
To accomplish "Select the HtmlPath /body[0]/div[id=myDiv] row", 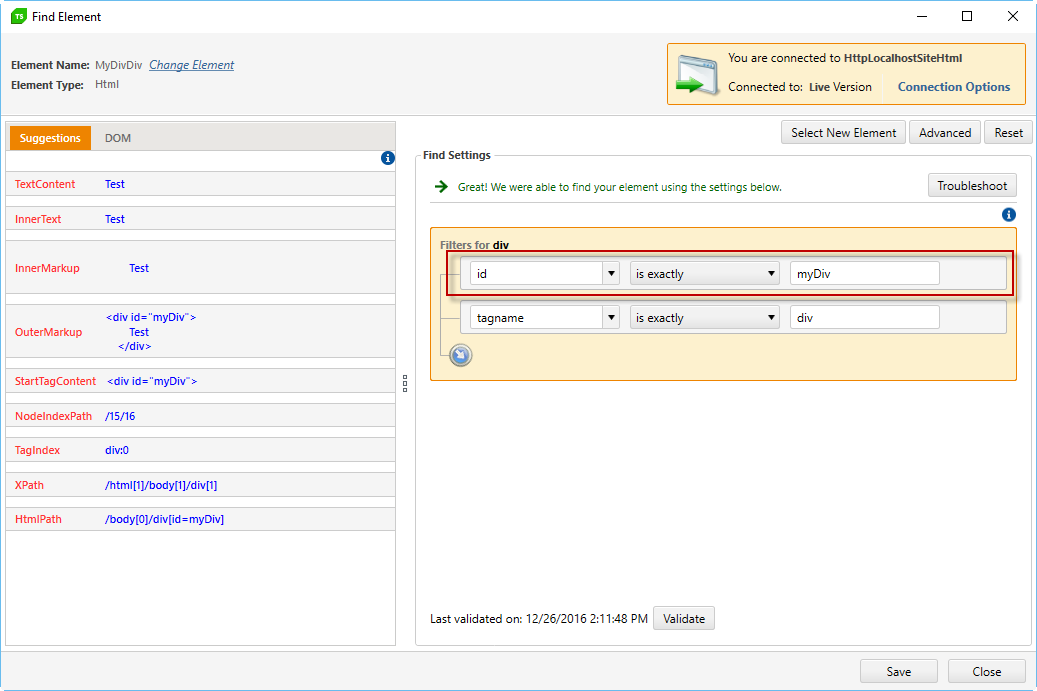I will pyautogui.click(x=200, y=519).
